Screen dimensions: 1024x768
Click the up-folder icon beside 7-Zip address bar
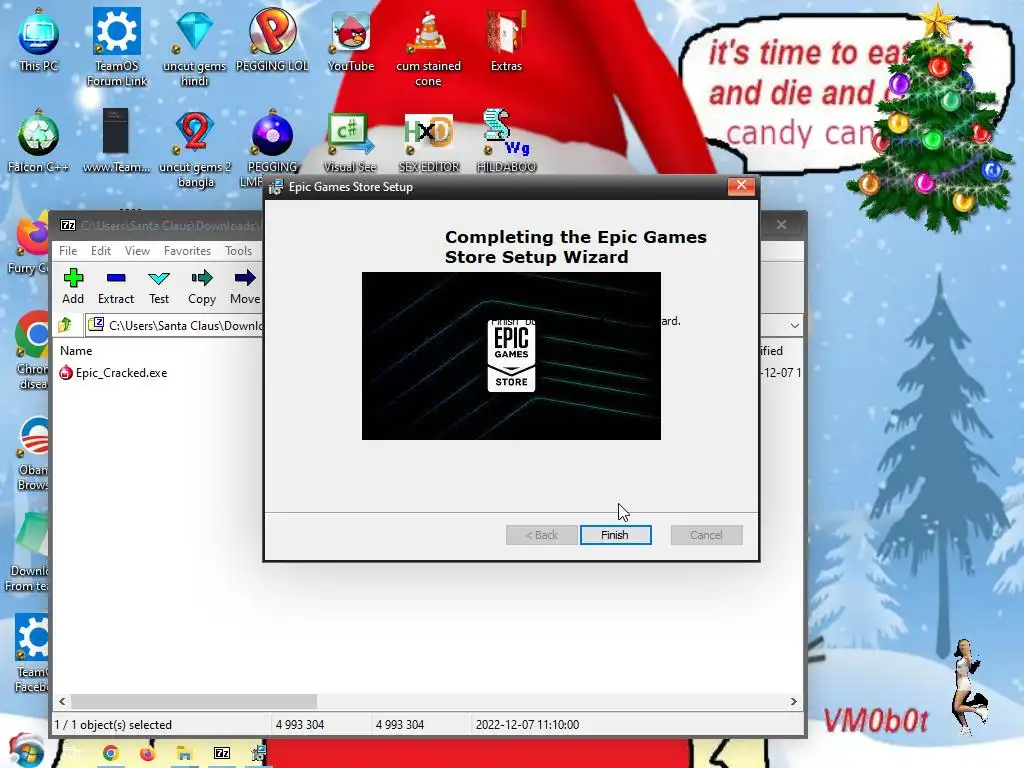(x=65, y=325)
